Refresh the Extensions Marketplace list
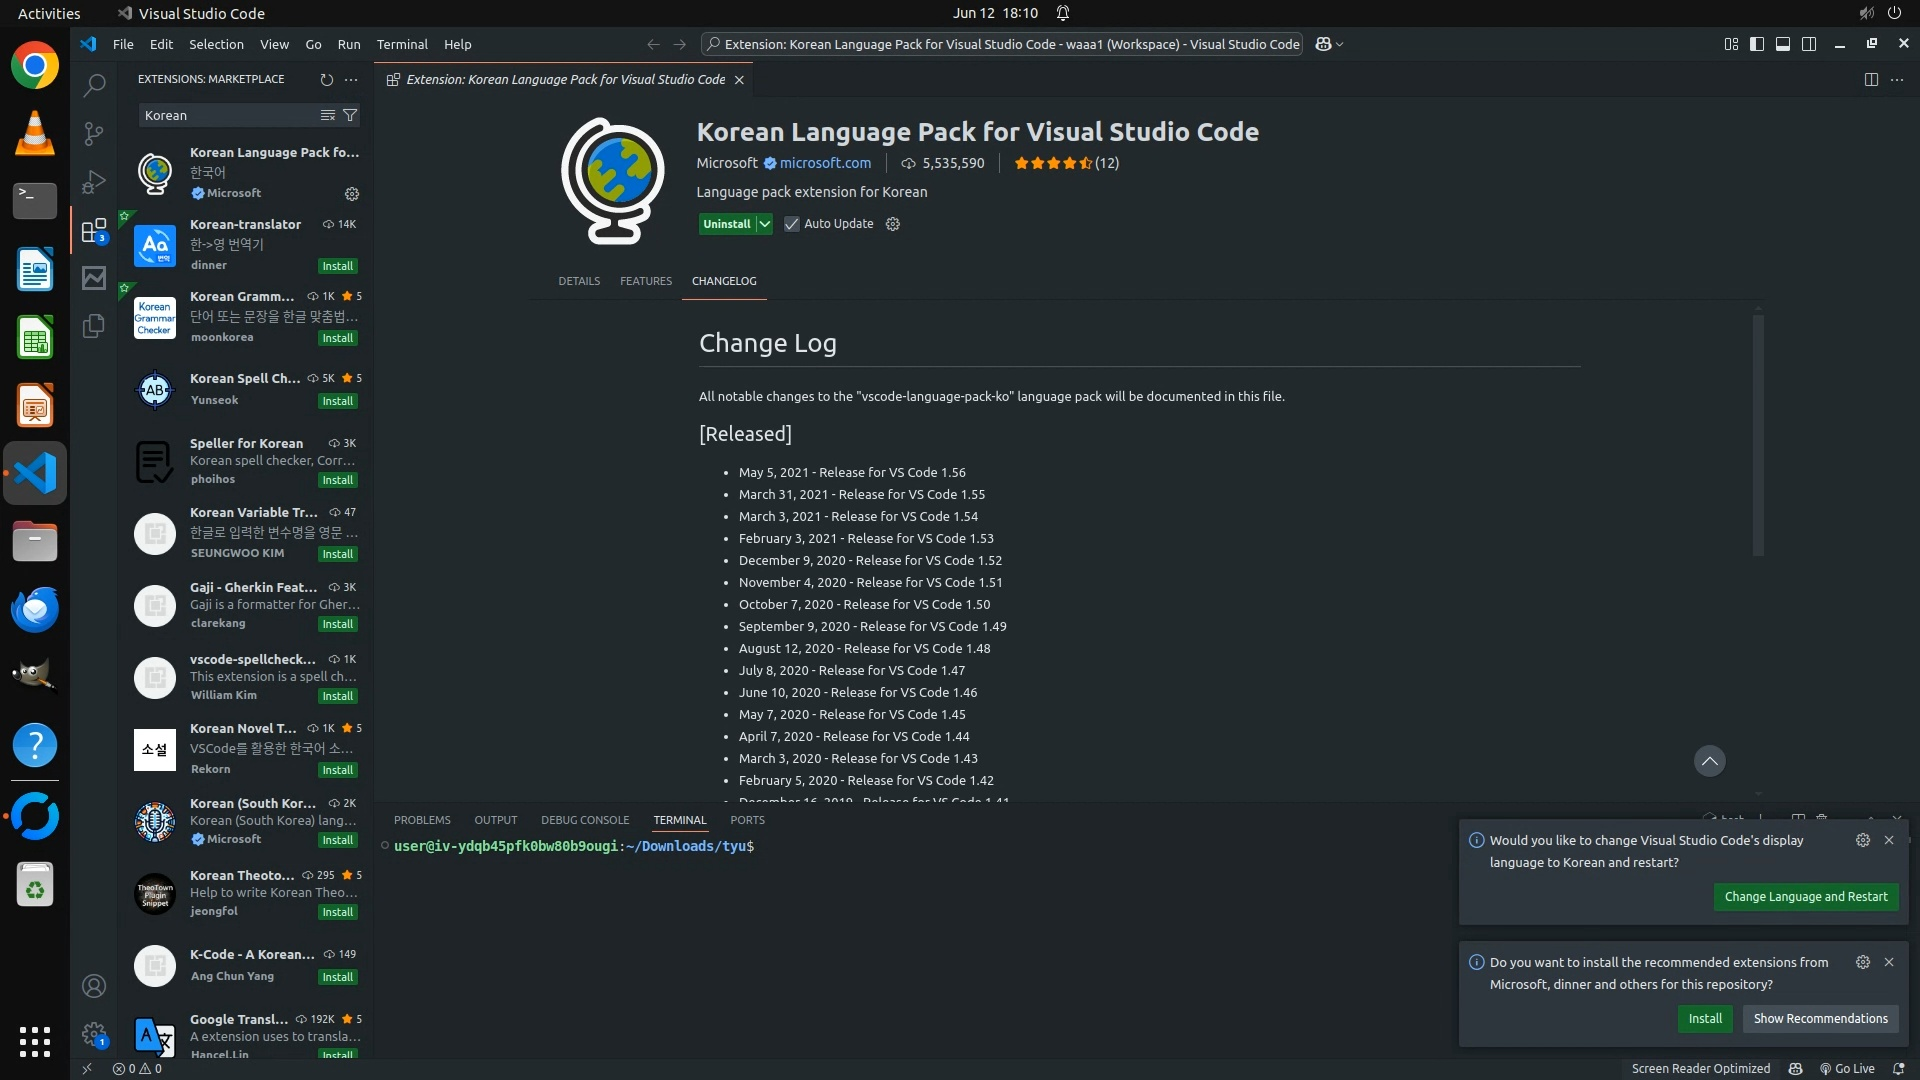Image resolution: width=1920 pixels, height=1080 pixels. (x=326, y=79)
